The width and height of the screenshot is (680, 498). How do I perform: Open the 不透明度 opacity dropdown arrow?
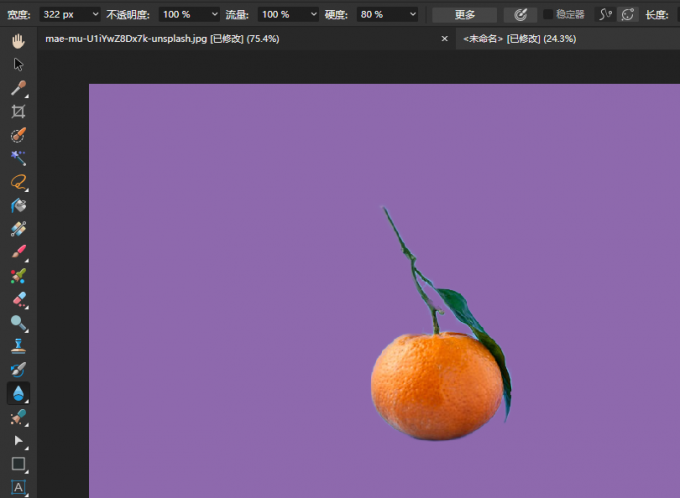214,14
